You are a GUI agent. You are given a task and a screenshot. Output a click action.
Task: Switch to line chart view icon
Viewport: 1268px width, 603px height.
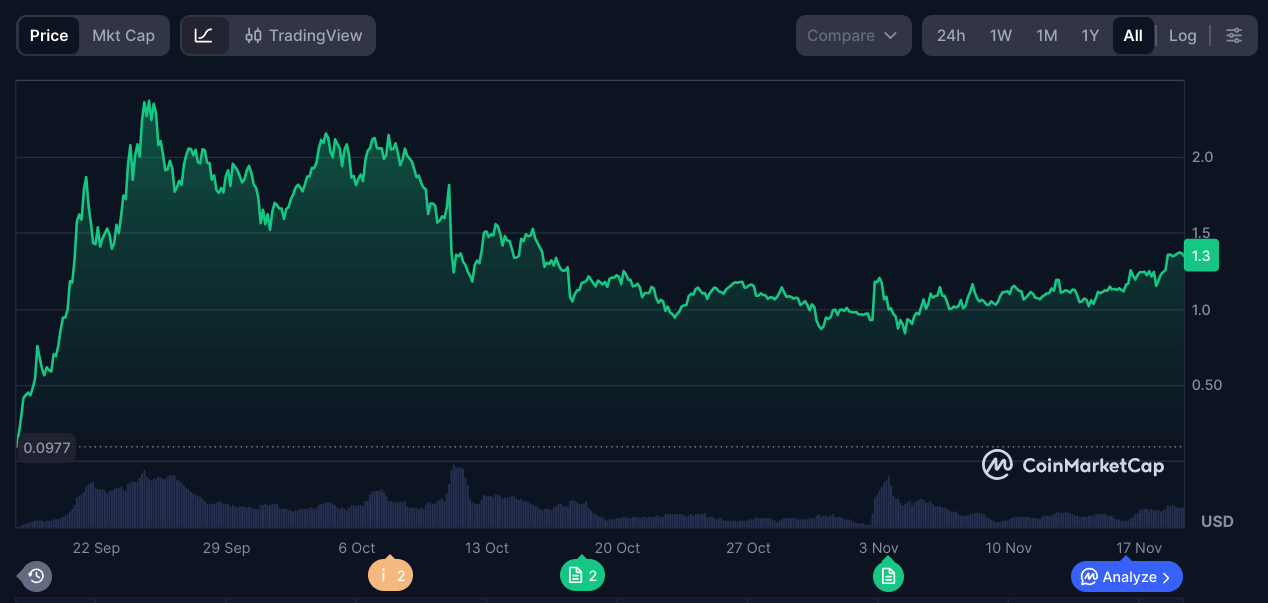point(204,36)
